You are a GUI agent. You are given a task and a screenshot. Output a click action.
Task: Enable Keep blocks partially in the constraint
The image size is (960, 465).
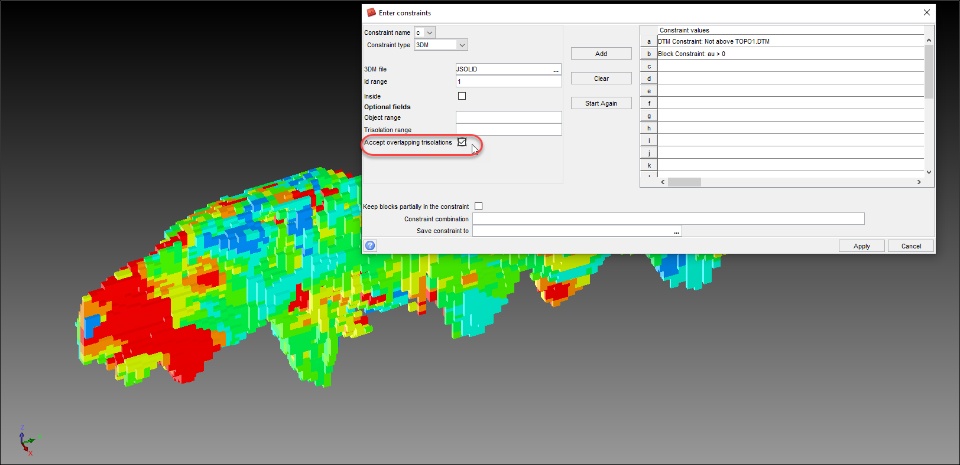tap(479, 206)
